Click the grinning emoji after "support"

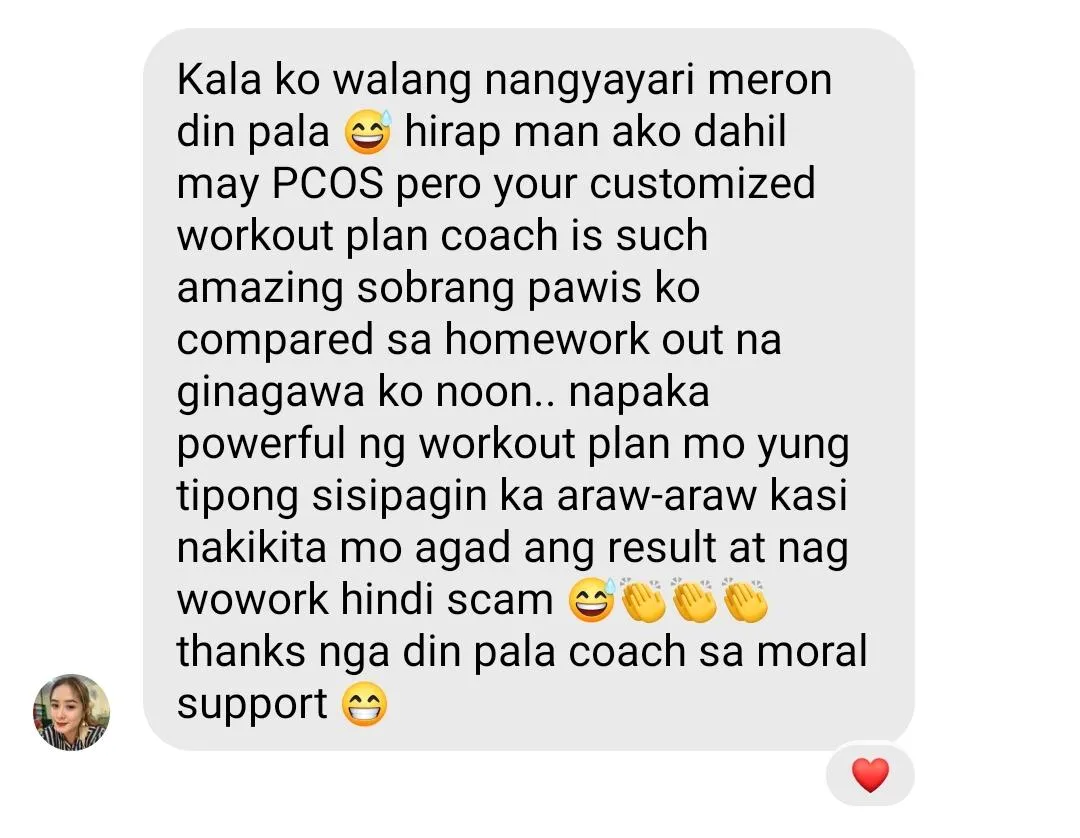click(x=365, y=704)
